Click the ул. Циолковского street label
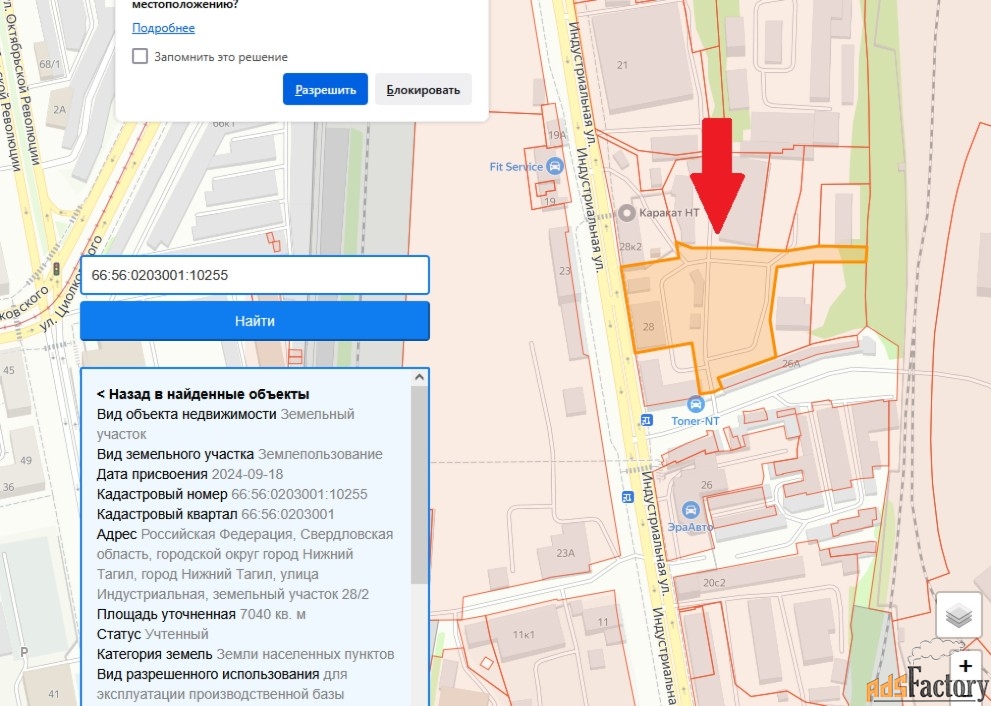 click(72, 283)
